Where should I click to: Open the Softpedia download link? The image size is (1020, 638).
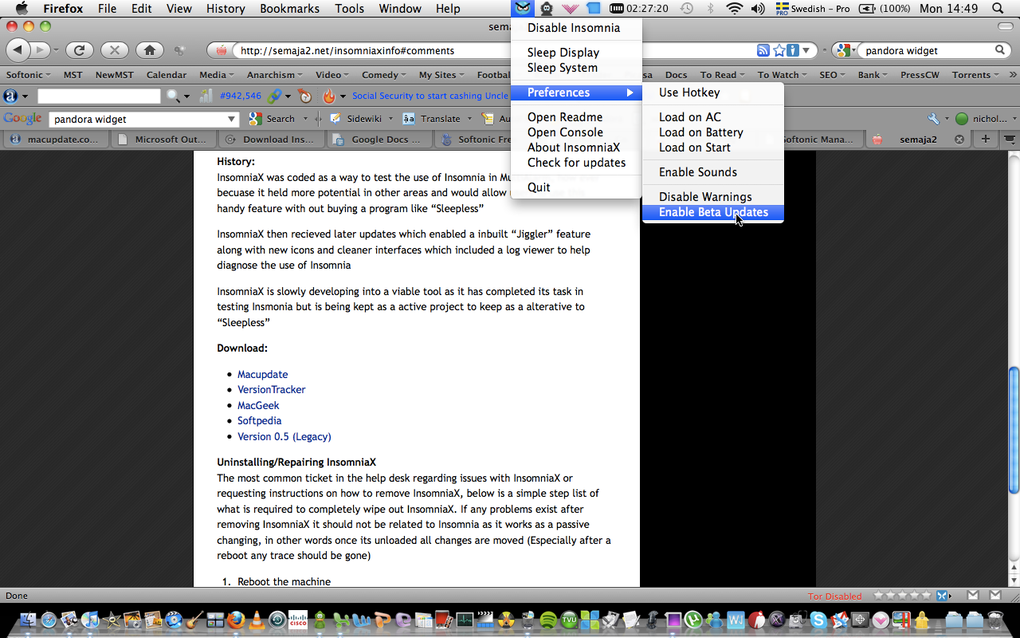pos(259,421)
